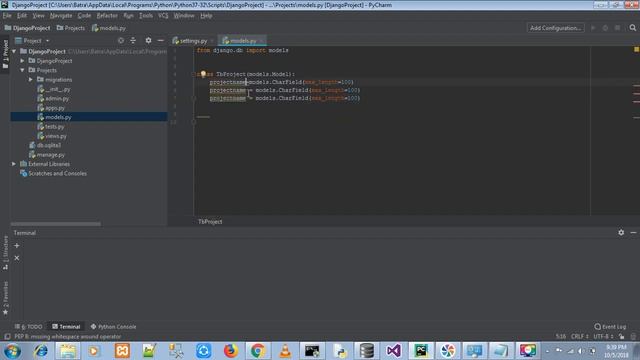Viewport: 640px width, 360px height.
Task: Click the Run play icon in toolbar
Action: (593, 28)
